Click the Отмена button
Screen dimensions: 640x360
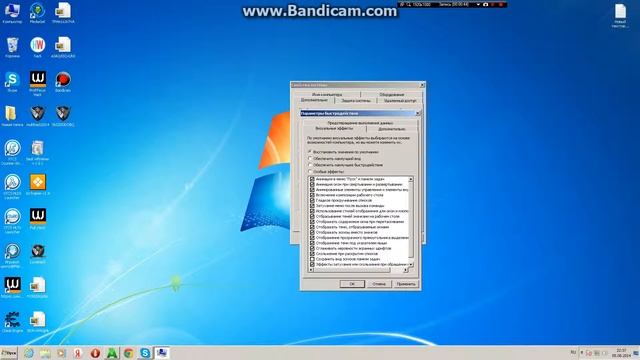[379, 284]
